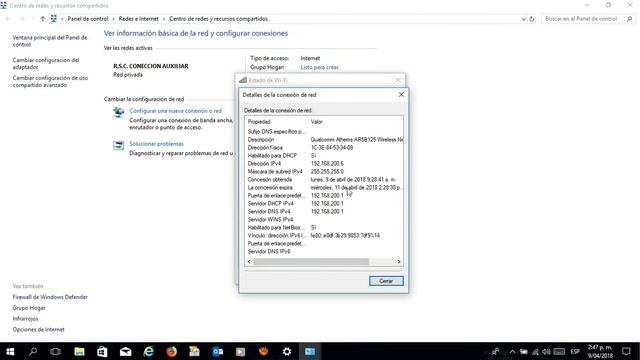This screenshot has height=360, width=640.
Task: Open Firewall de Windows Defender link
Action: pyautogui.click(x=50, y=297)
